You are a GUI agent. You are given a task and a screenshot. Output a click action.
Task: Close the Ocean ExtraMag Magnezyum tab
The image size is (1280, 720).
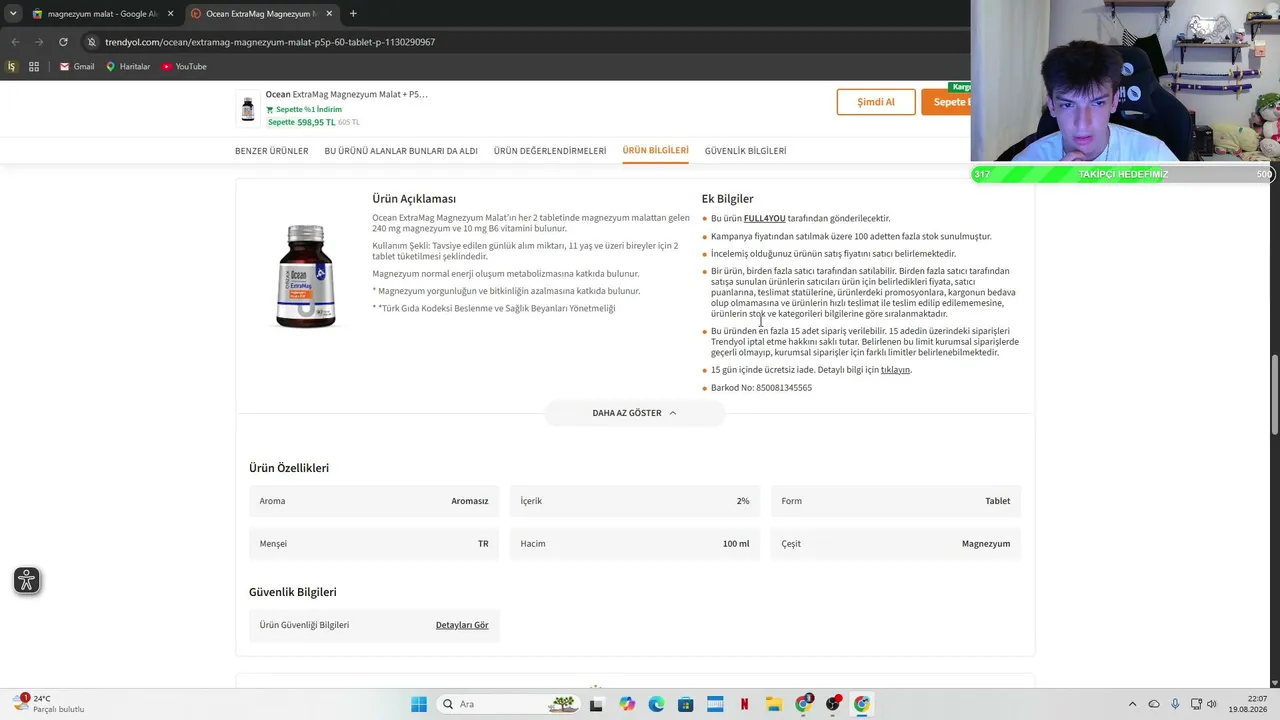coord(328,14)
